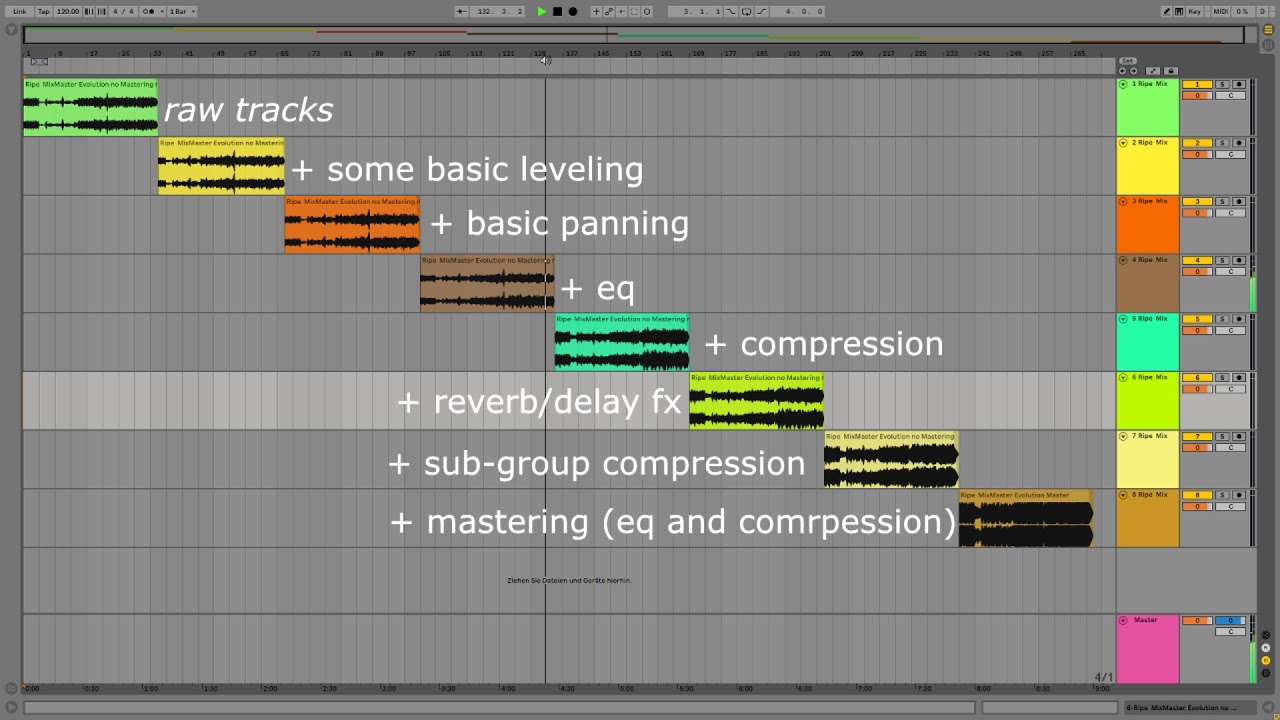Arm track 8 Ripe Mix for recording
The width and height of the screenshot is (1280, 720).
coord(1239,495)
